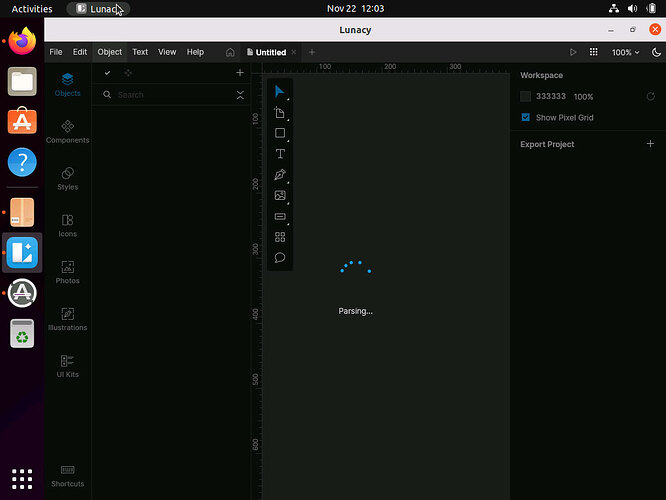Open the Illustrations library panel

[x=68, y=319]
